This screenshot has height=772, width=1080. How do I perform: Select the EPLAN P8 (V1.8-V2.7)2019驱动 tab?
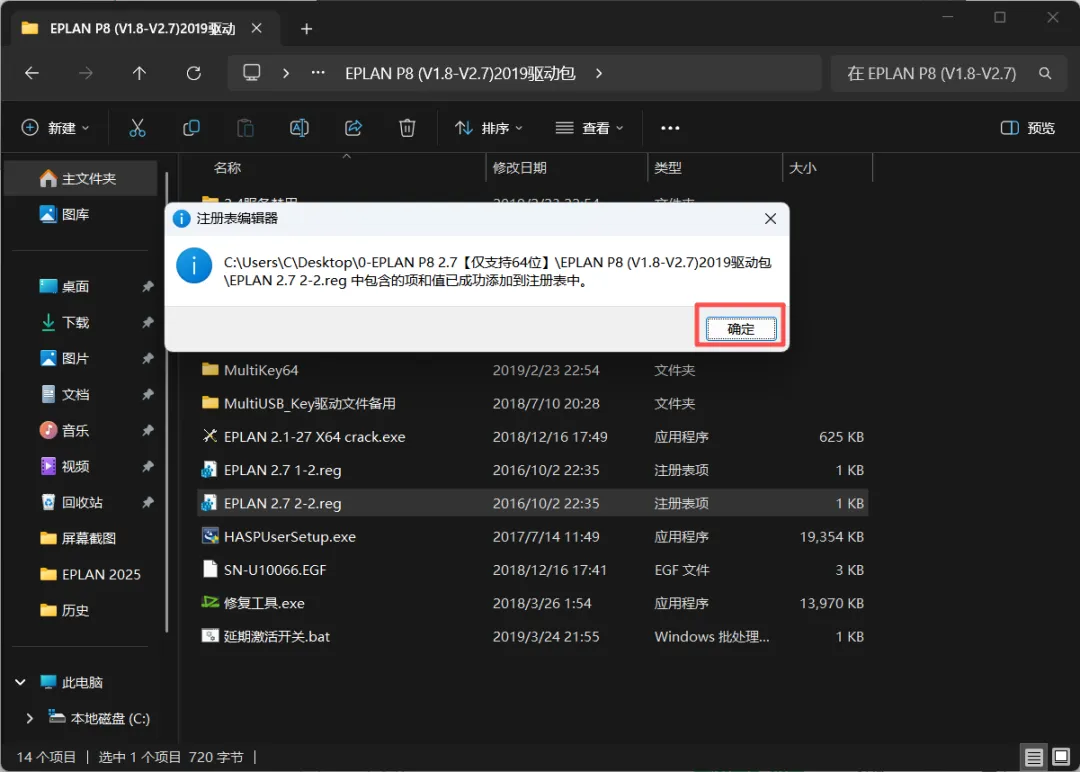tap(142, 29)
